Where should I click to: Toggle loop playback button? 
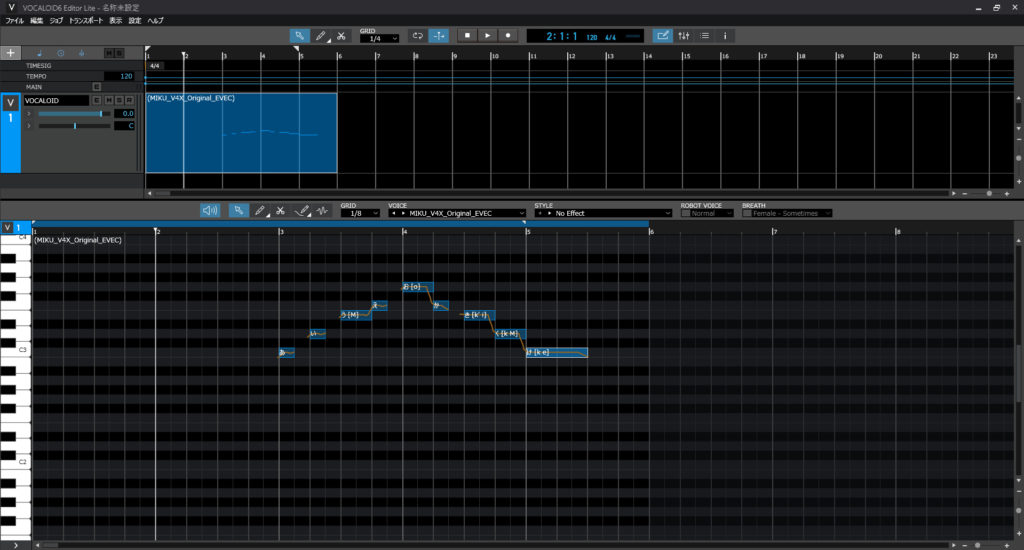point(418,36)
